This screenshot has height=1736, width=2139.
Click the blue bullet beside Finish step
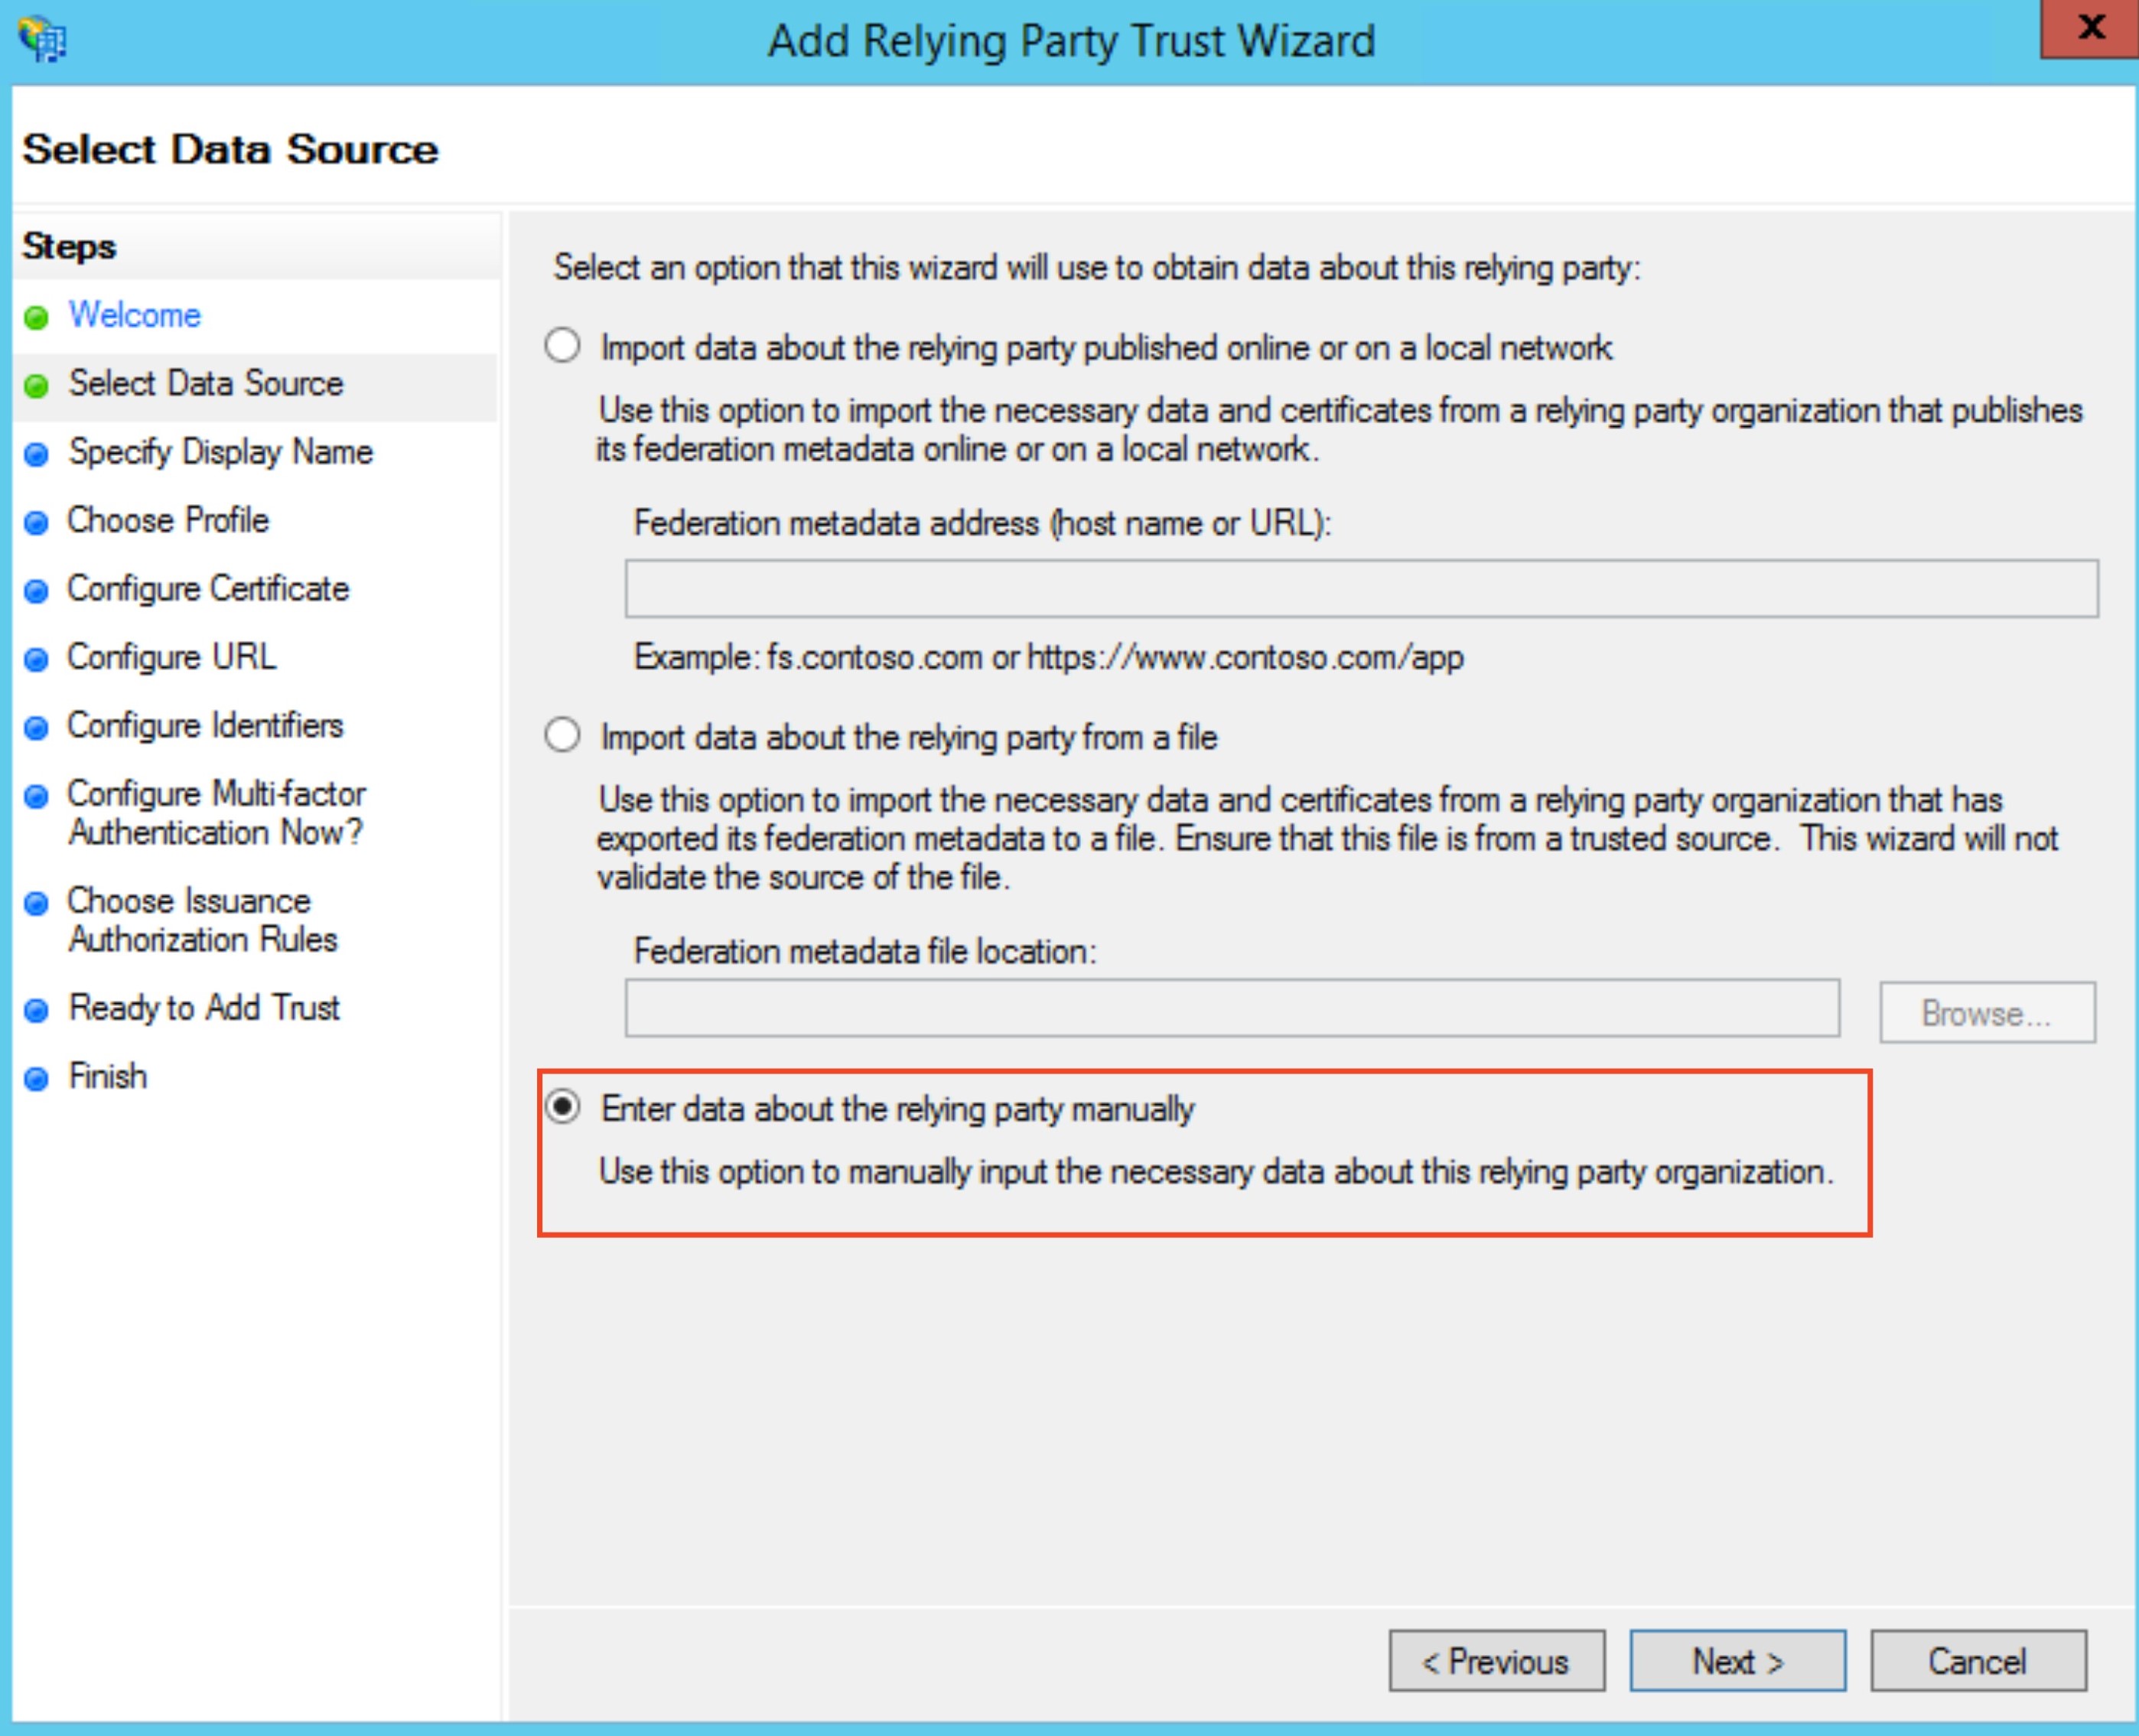click(36, 1079)
